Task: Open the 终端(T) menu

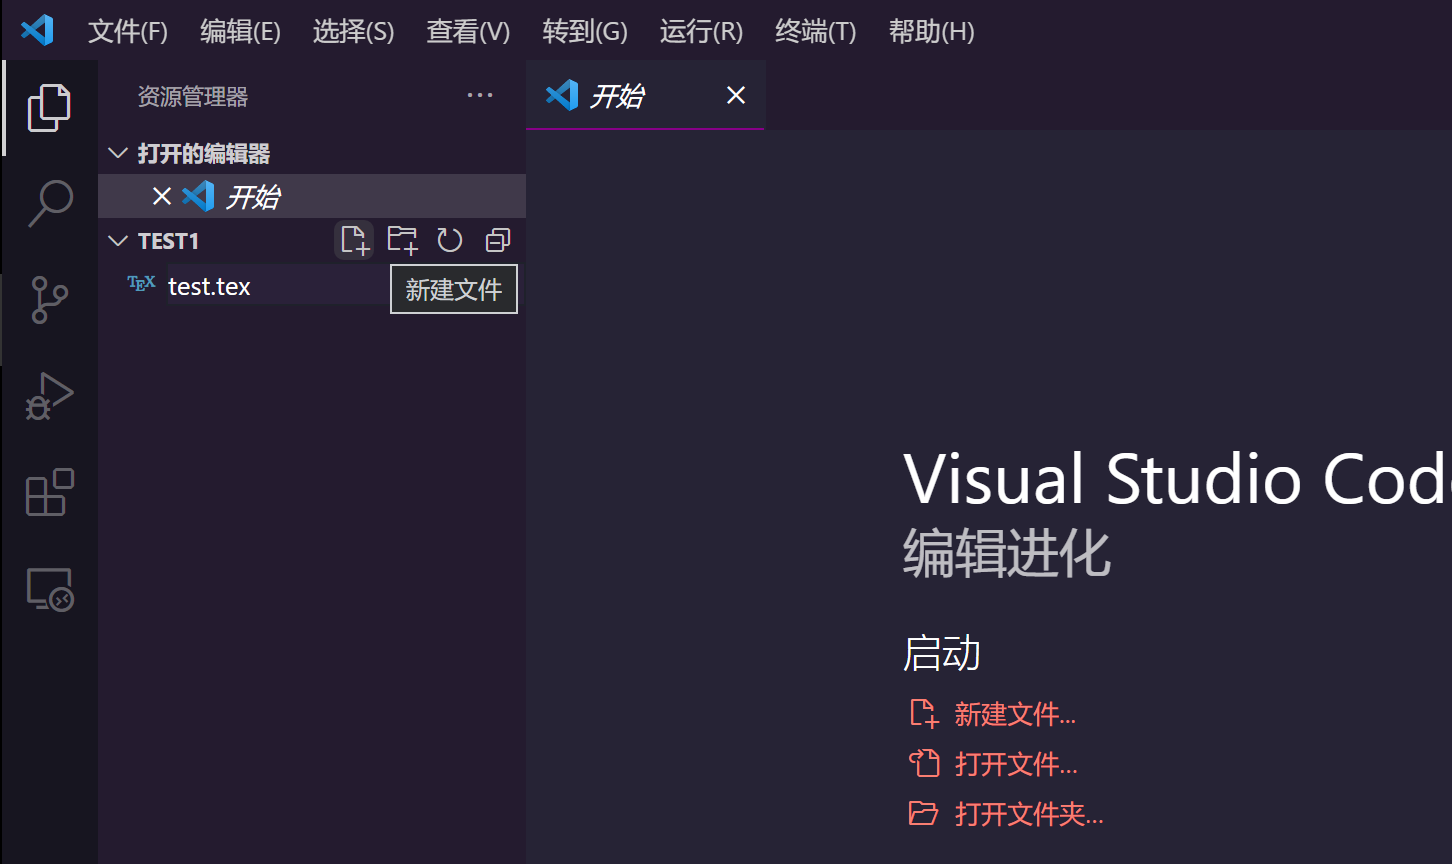Action: 814,31
